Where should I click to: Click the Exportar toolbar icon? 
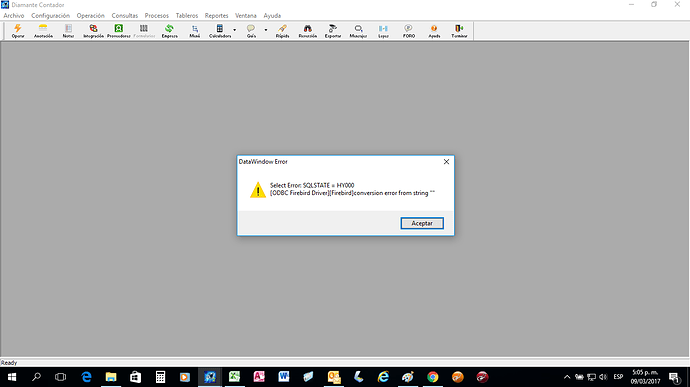click(333, 31)
